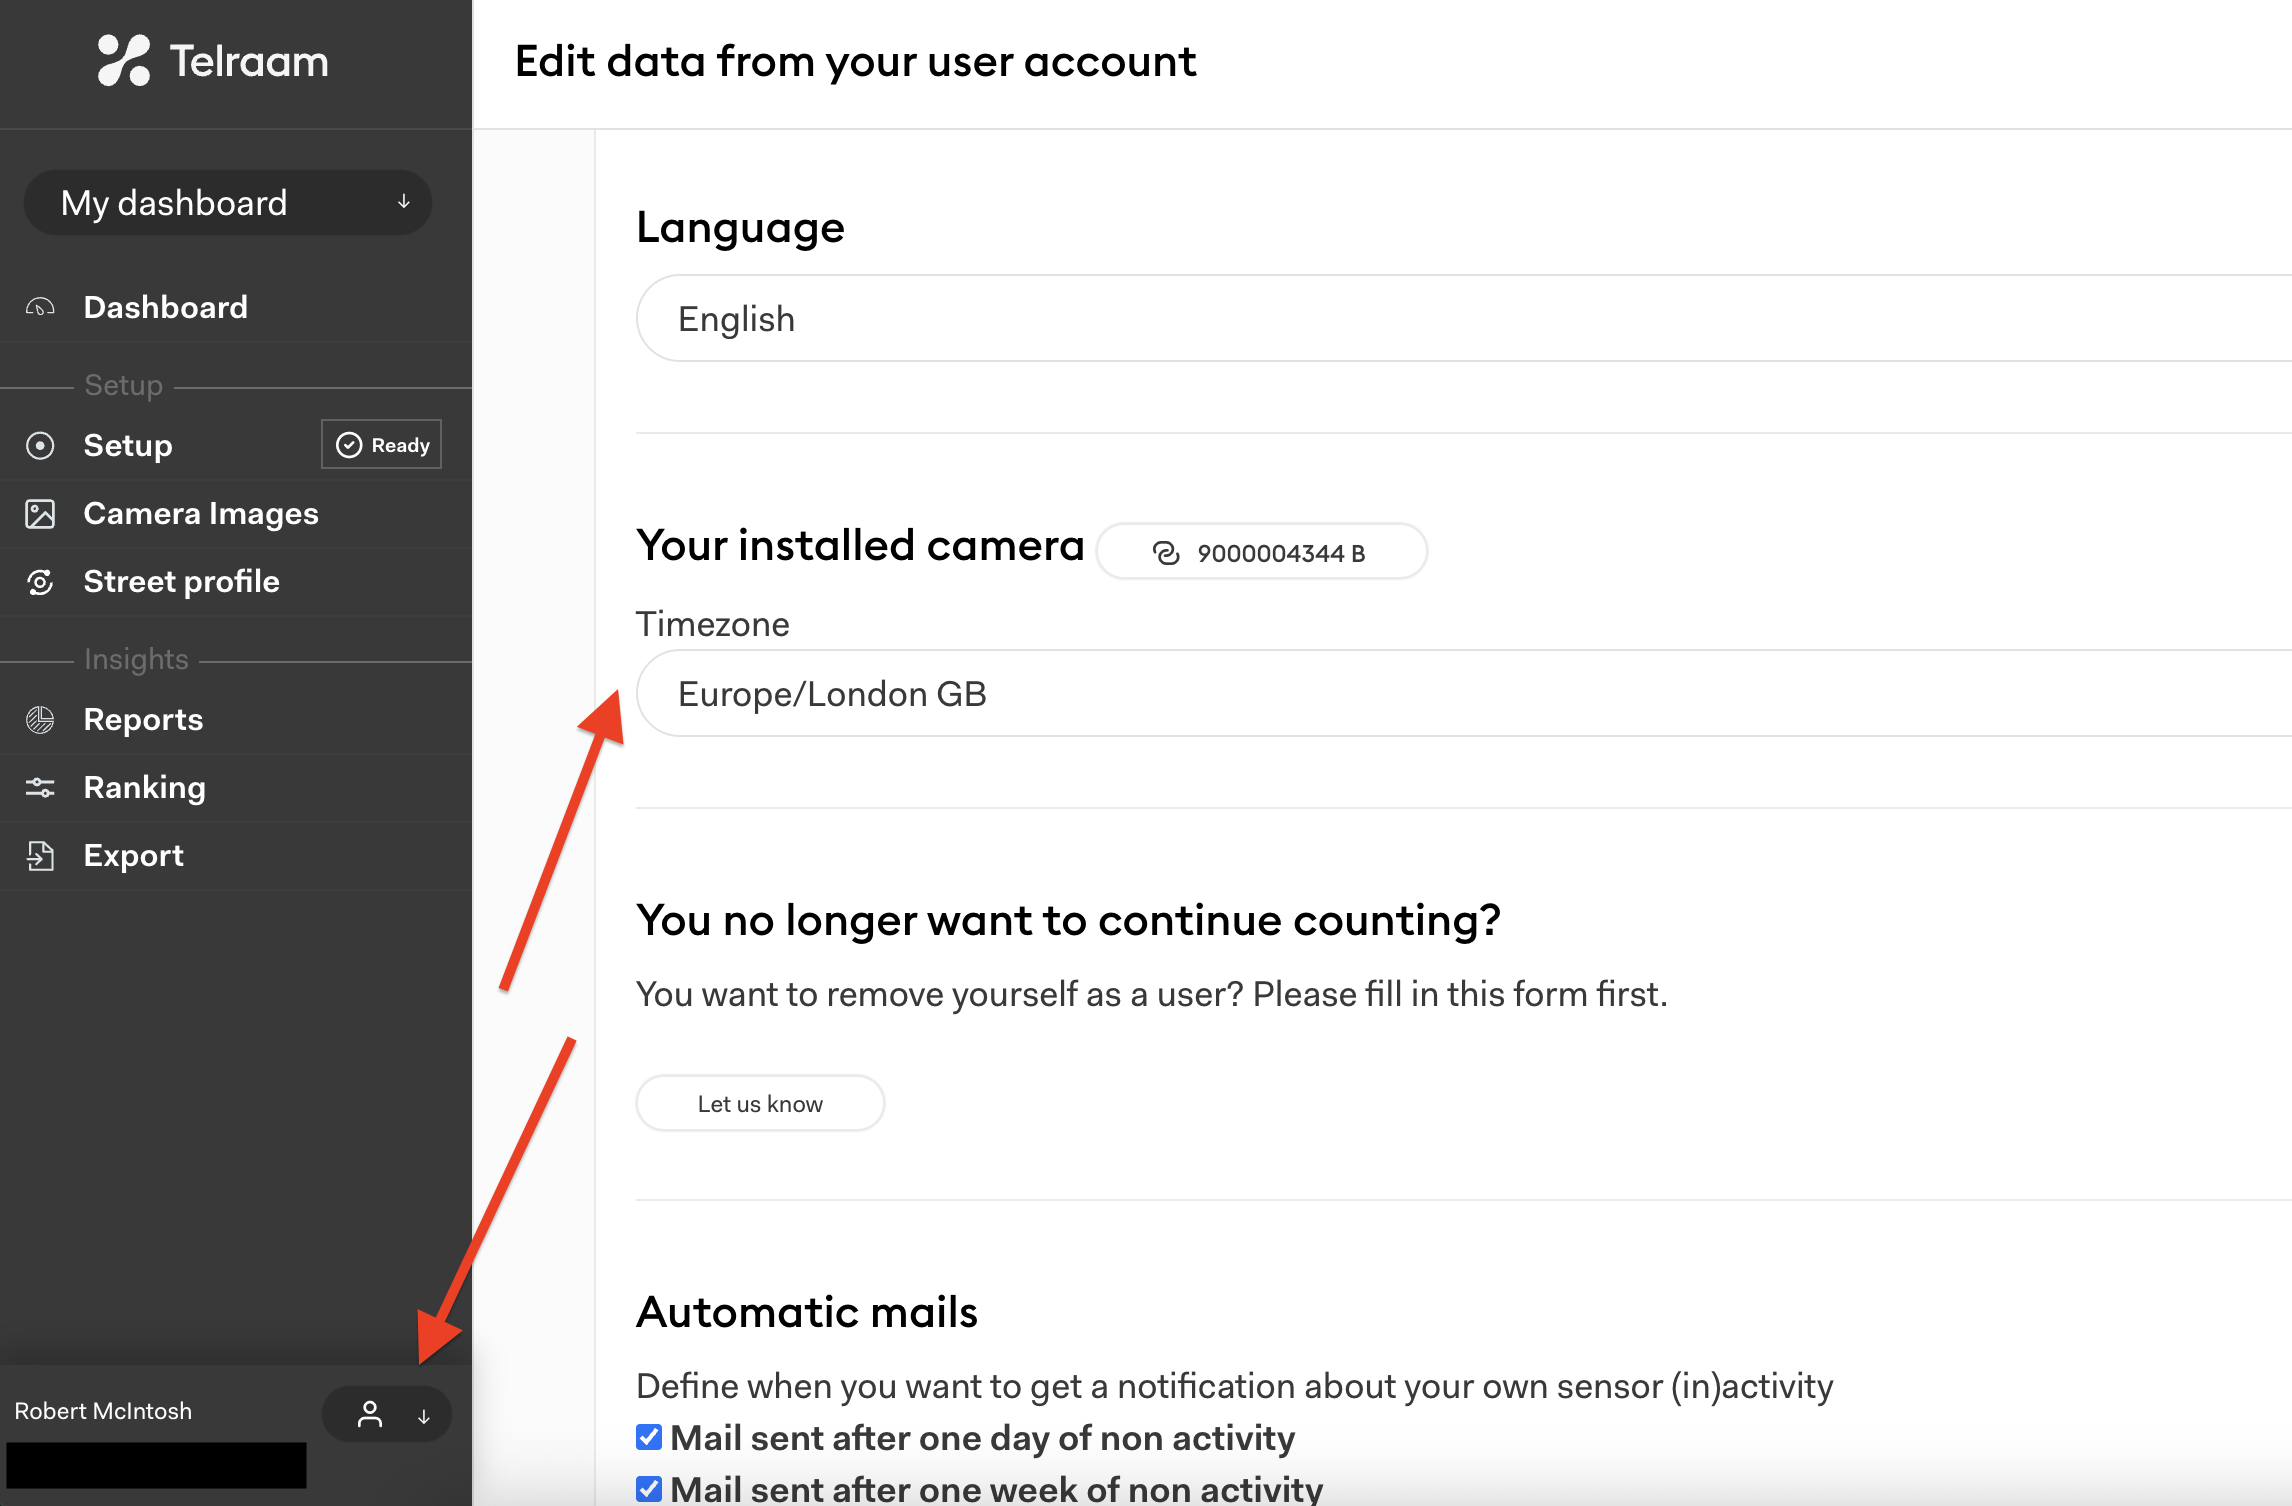Click the Ready status badge

(382, 445)
